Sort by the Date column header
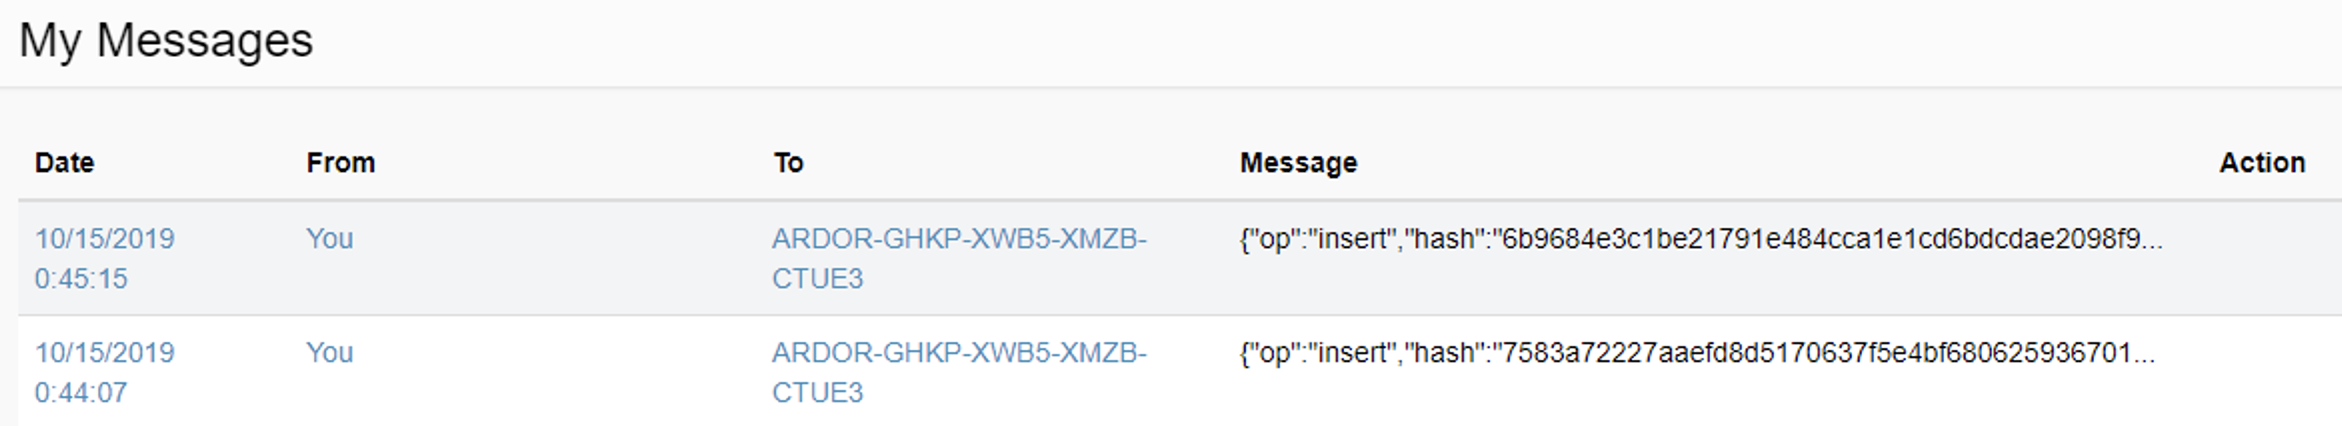Screen dimensions: 2342x426 tap(64, 162)
